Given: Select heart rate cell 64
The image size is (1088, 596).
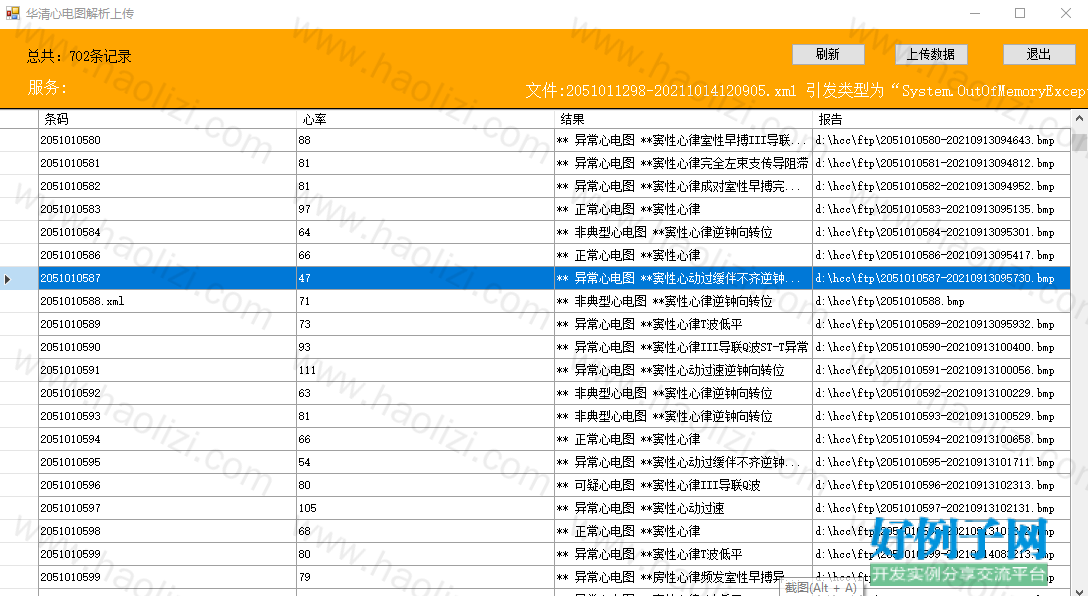Looking at the screenshot, I should click(x=425, y=232).
